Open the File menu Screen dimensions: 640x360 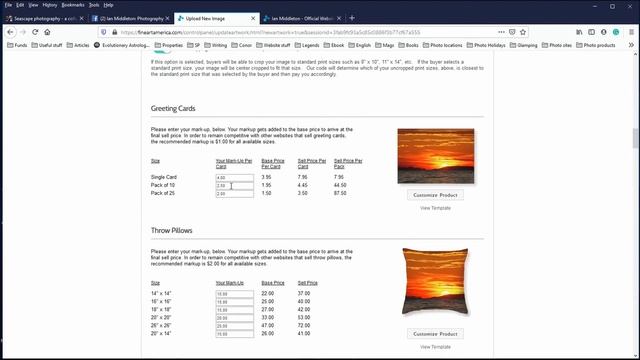click(8, 5)
